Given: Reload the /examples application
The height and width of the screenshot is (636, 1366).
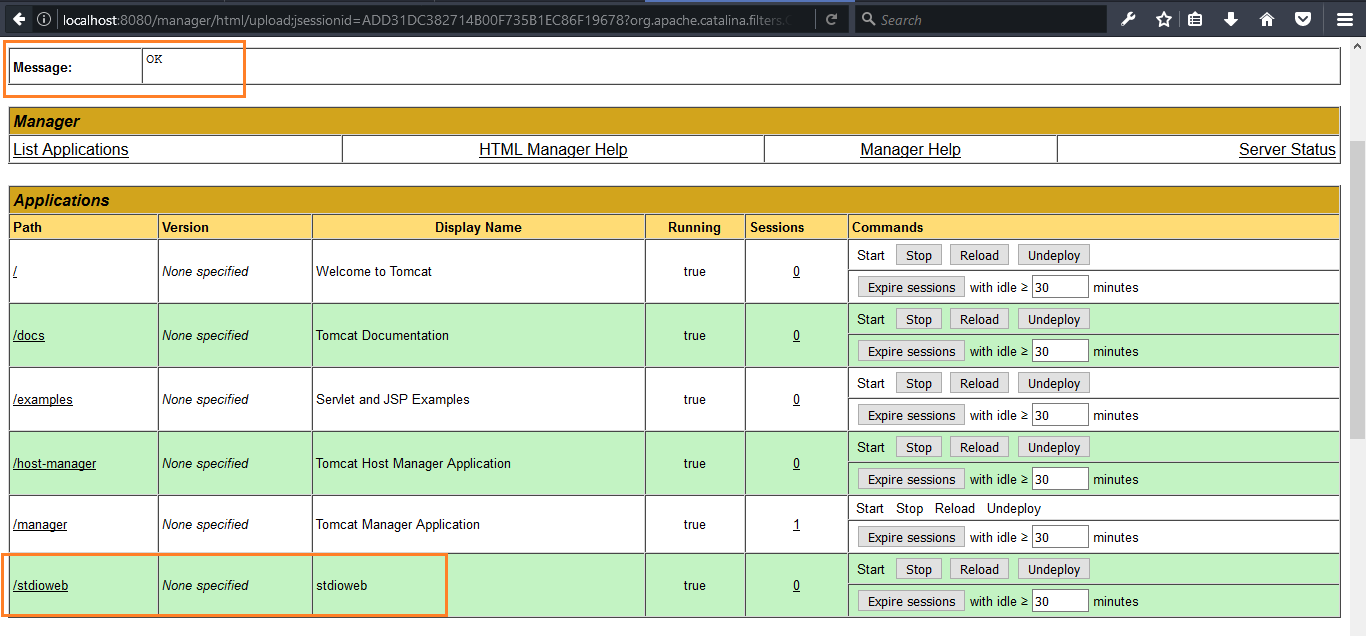Looking at the screenshot, I should click(979, 383).
